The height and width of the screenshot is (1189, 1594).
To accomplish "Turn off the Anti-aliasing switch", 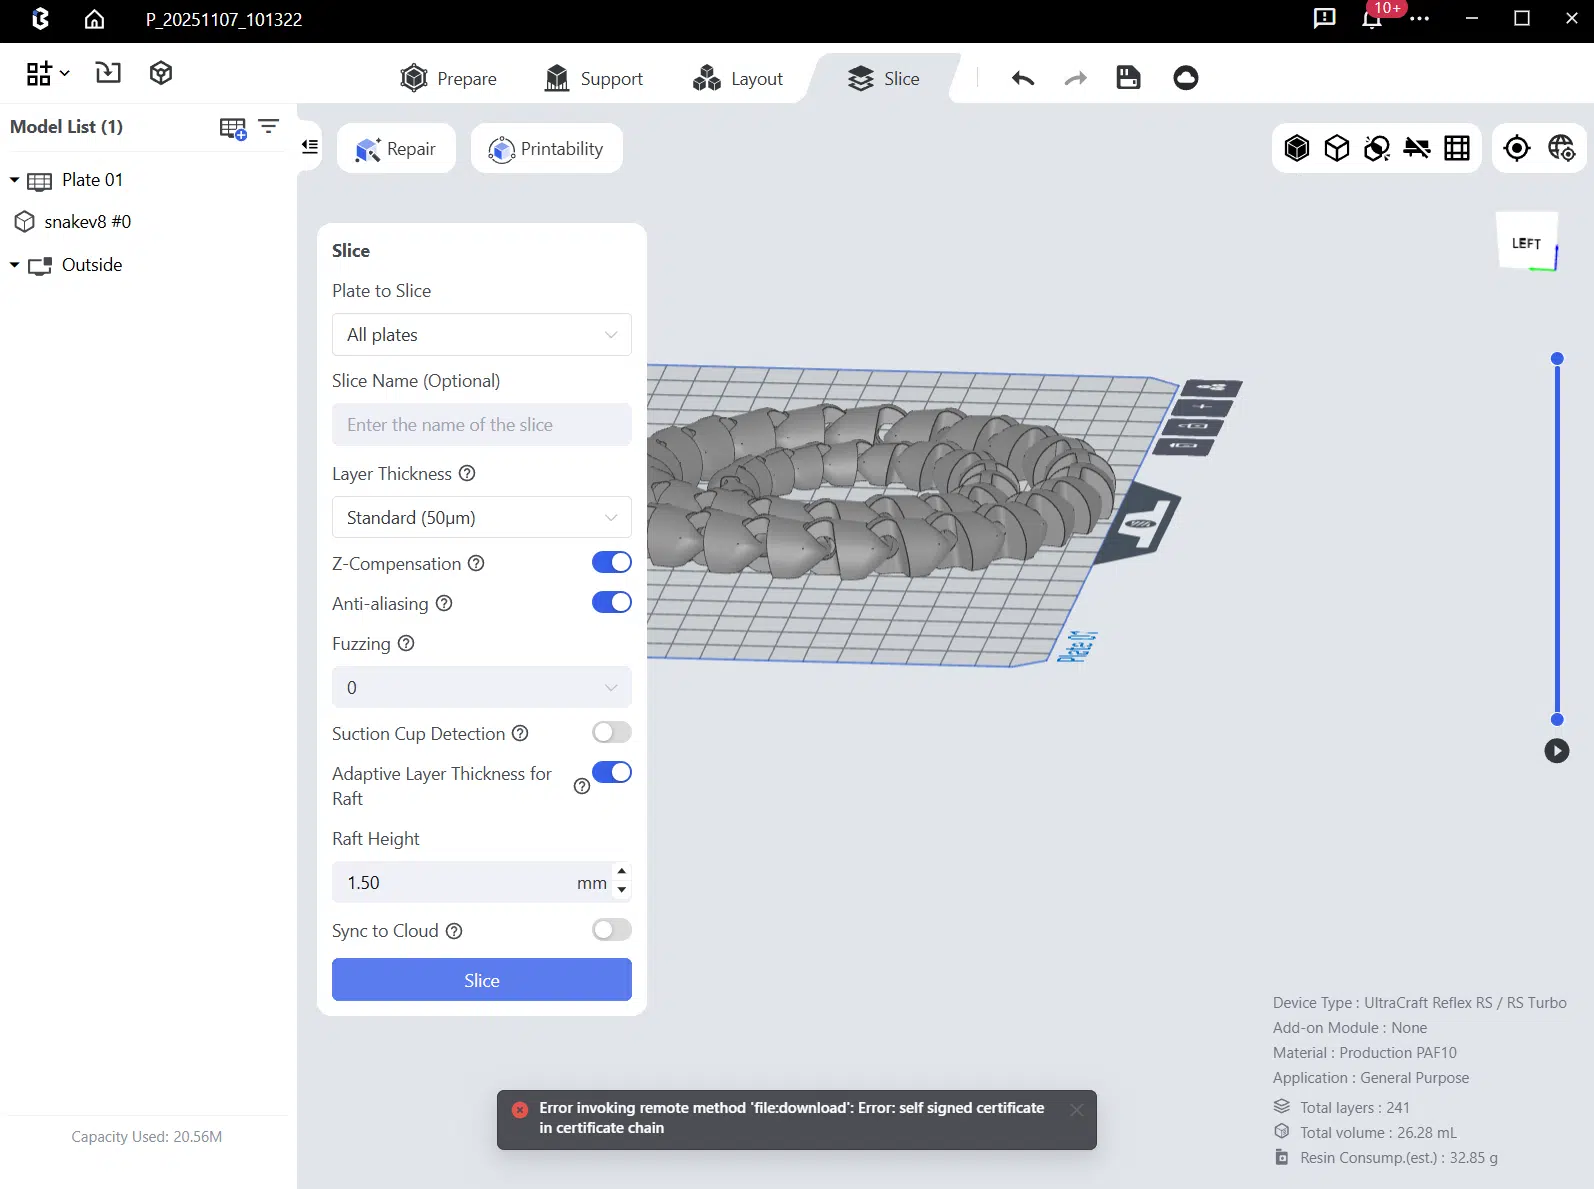I will 611,603.
